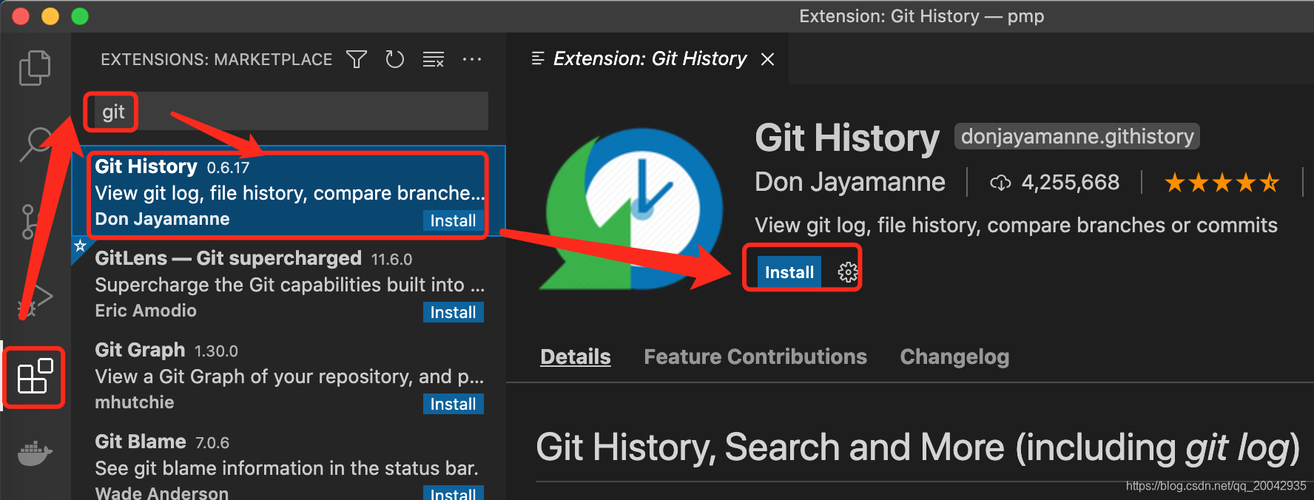Open the Run and Debug view

click(36, 300)
